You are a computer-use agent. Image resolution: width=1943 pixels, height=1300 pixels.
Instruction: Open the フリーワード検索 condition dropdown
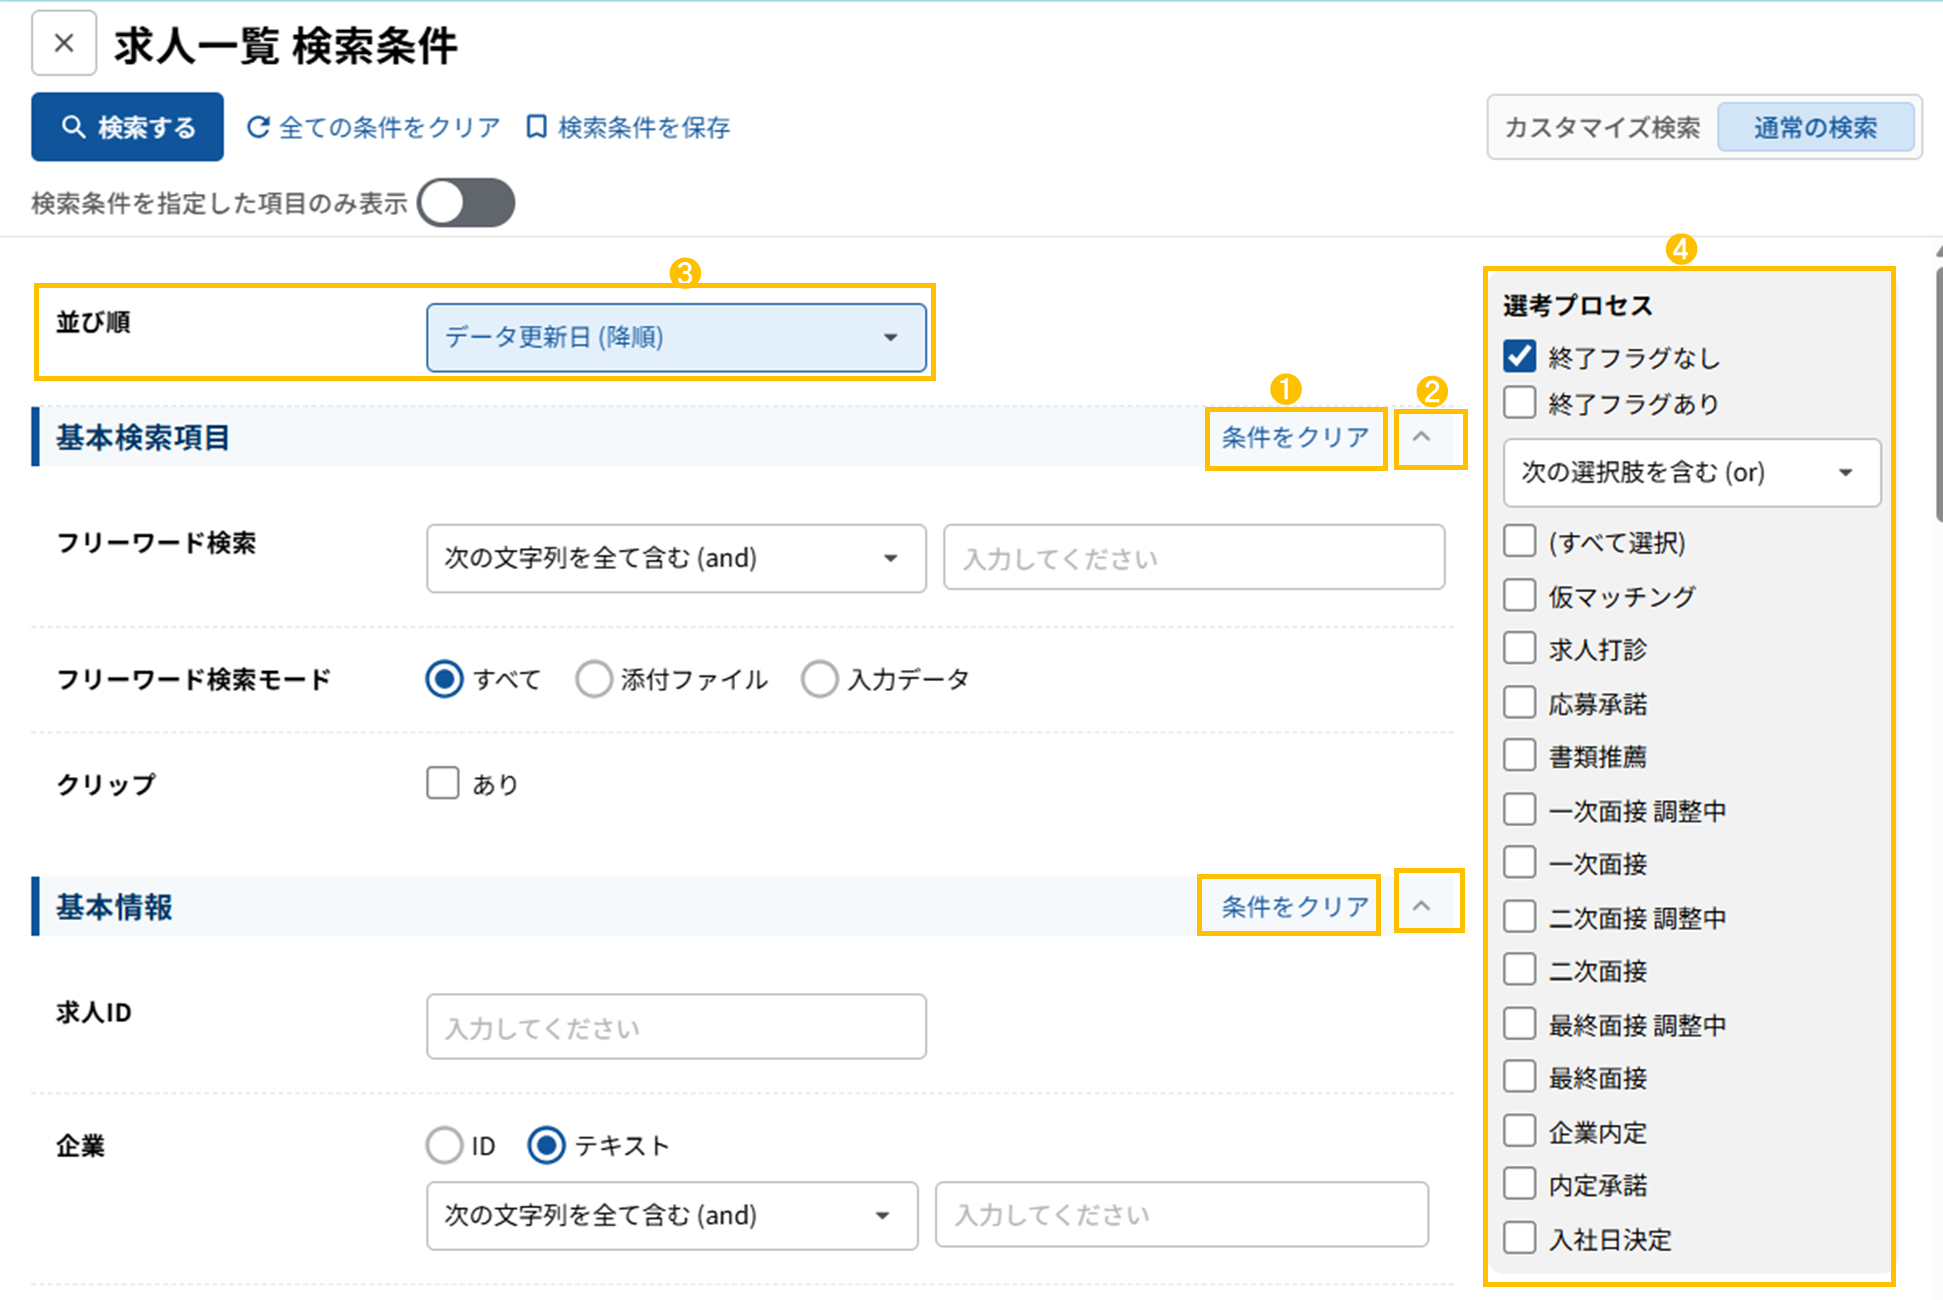point(675,558)
